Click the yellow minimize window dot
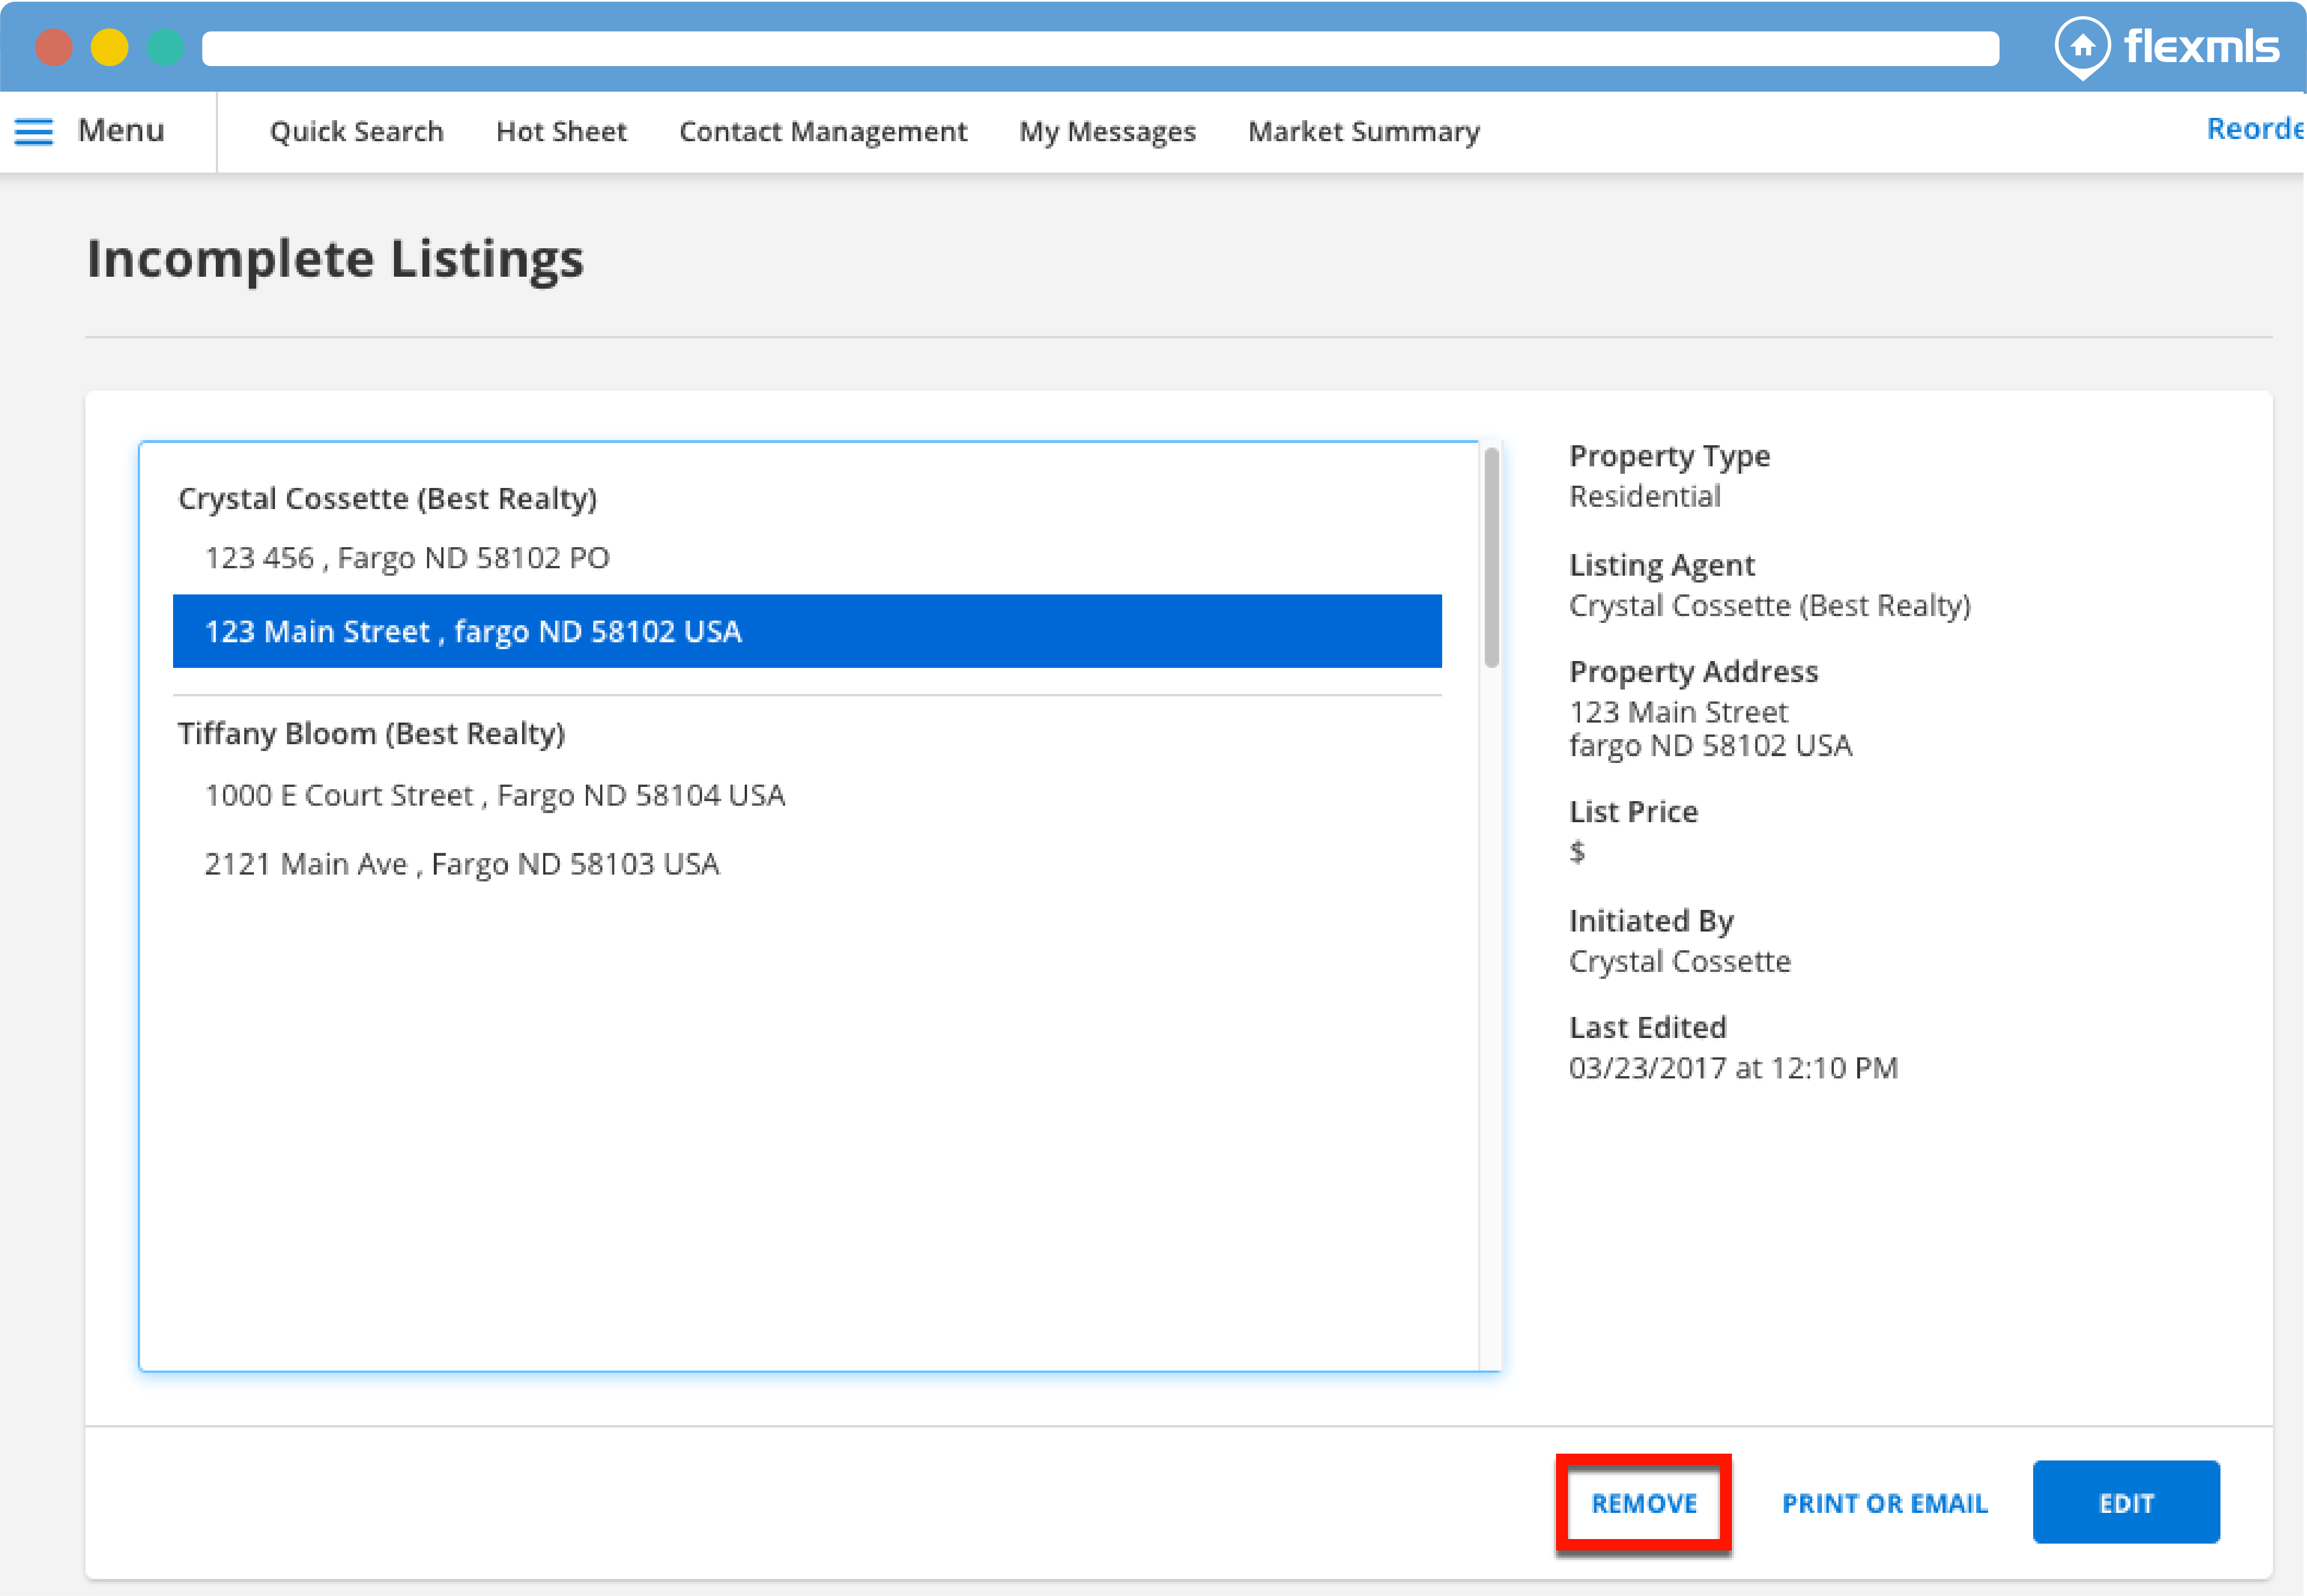The width and height of the screenshot is (2307, 1596). [x=110, y=47]
